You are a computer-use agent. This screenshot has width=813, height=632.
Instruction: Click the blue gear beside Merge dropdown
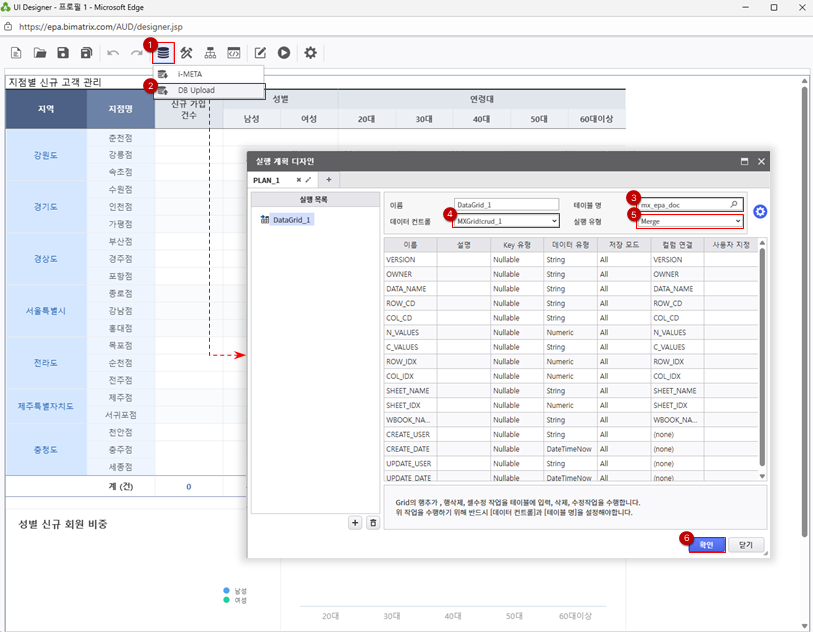coord(760,212)
